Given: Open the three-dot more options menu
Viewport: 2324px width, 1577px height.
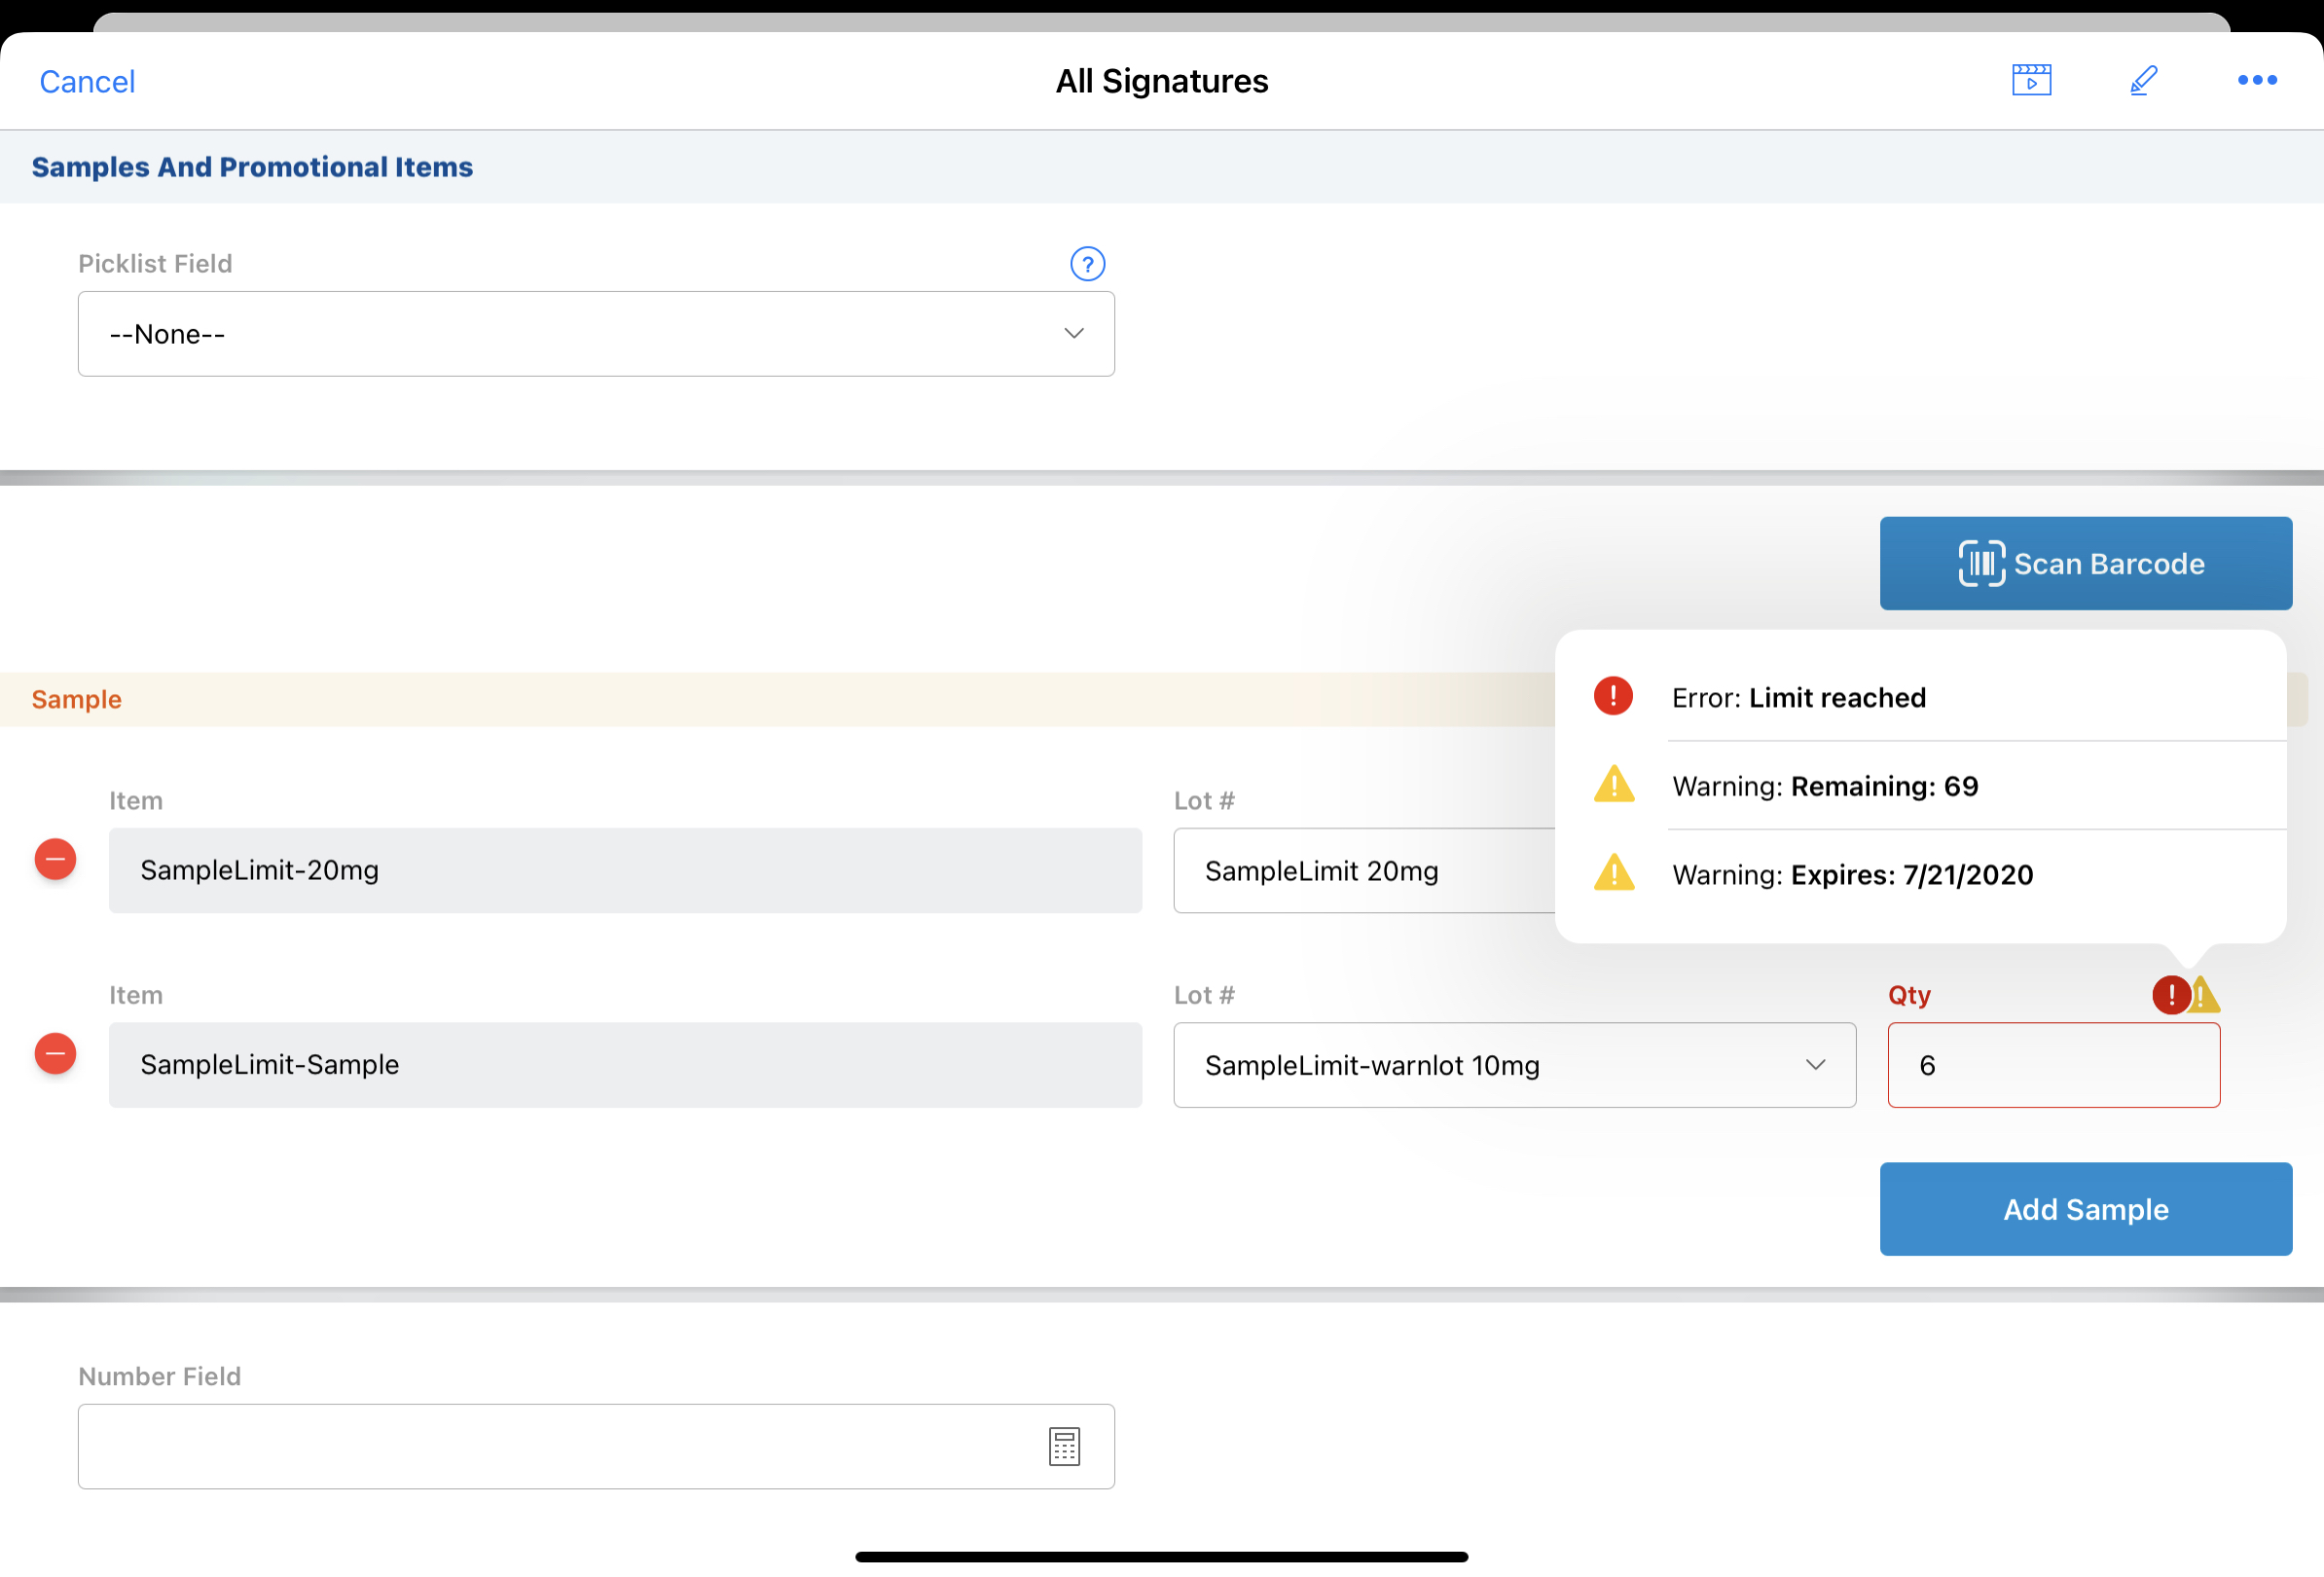Looking at the screenshot, I should [x=2256, y=80].
